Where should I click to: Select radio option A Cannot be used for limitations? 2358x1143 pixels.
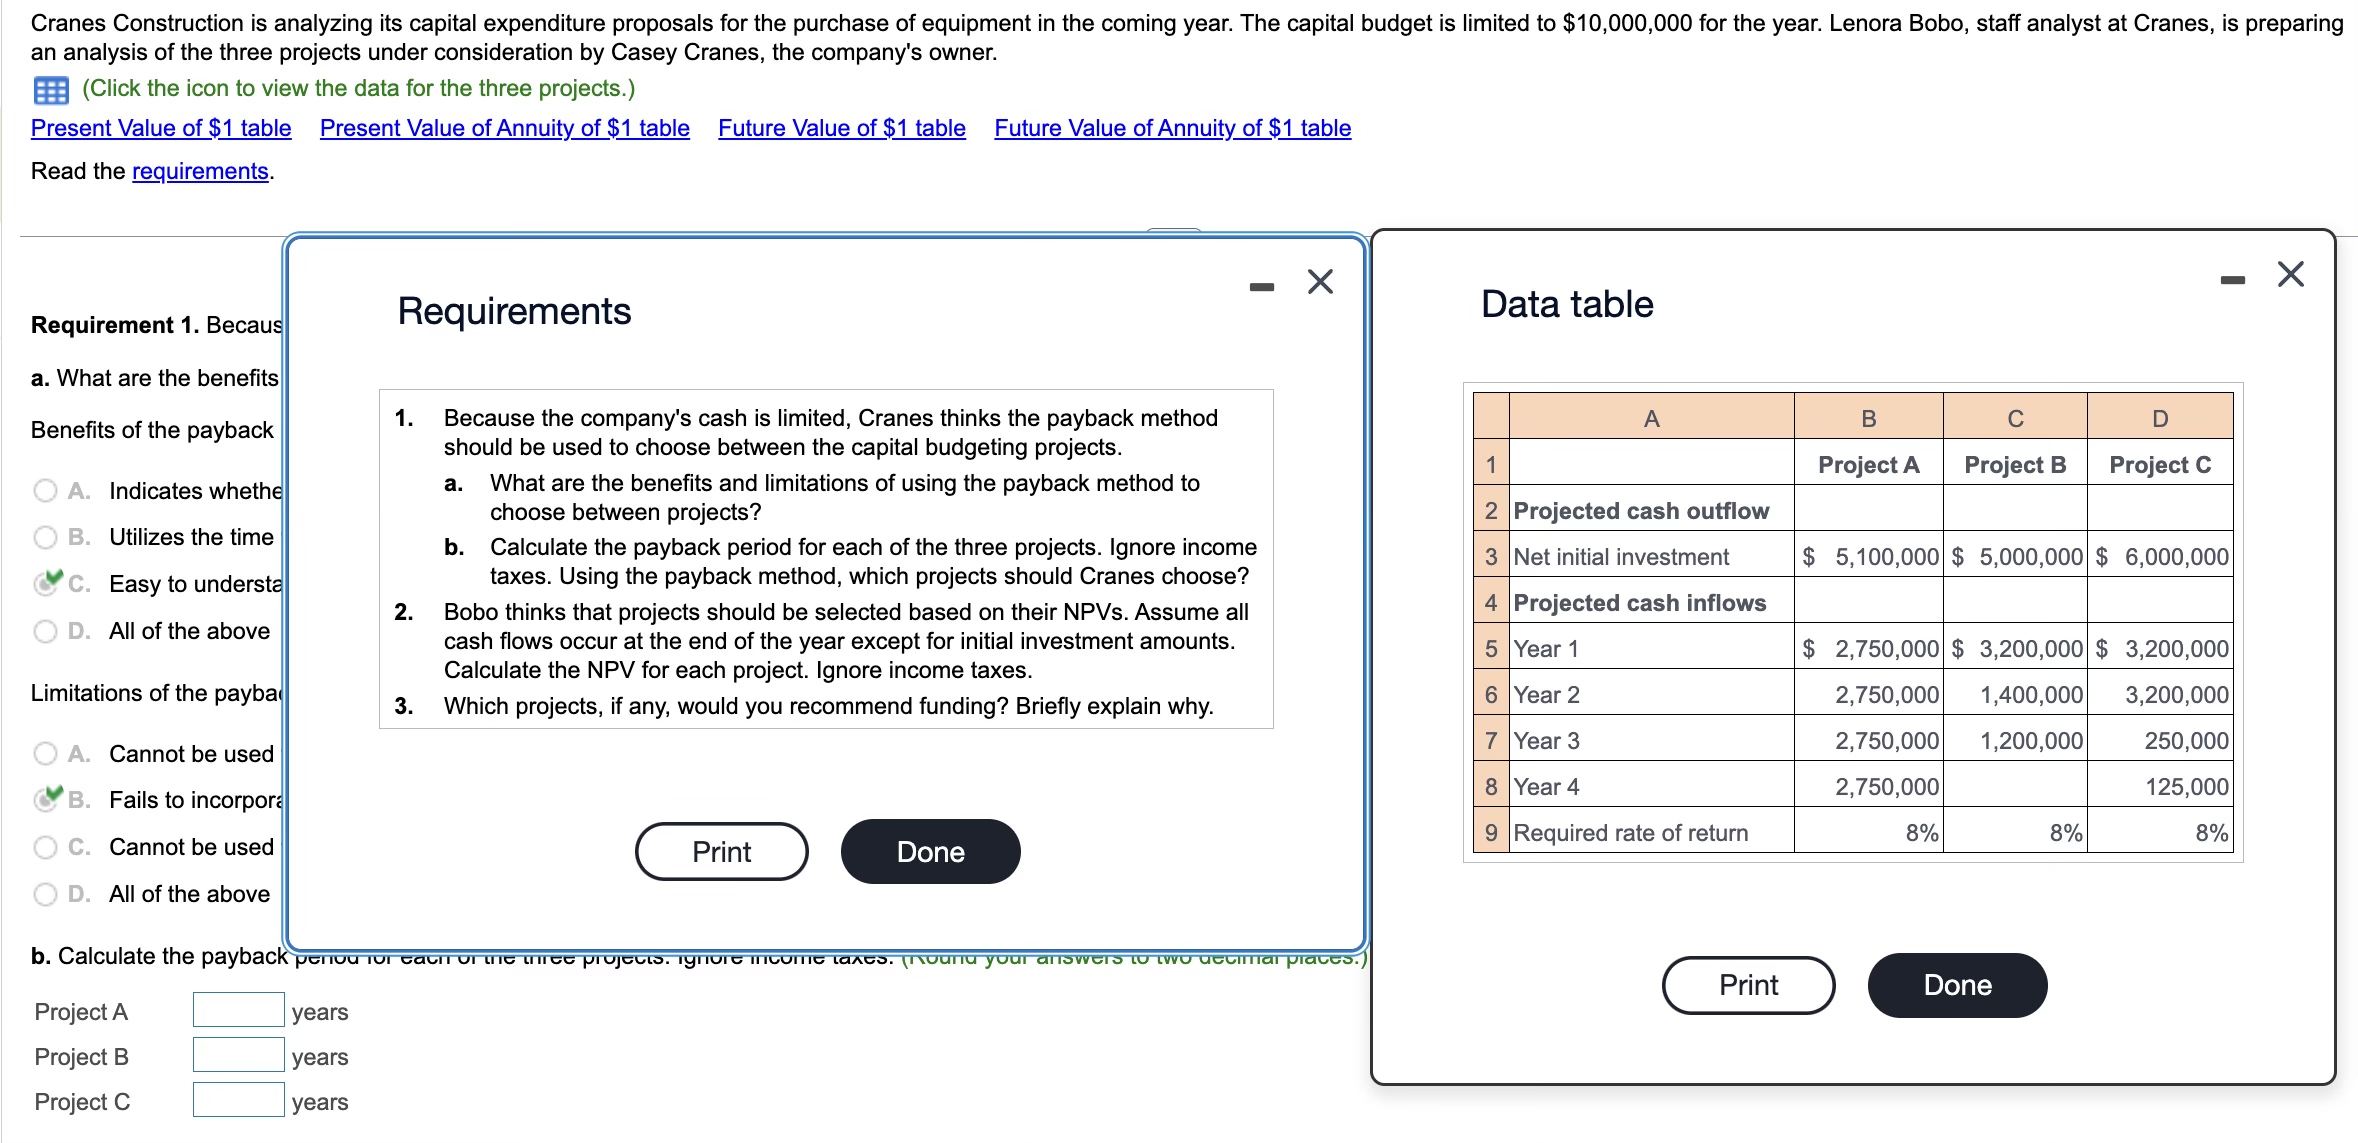pos(44,752)
